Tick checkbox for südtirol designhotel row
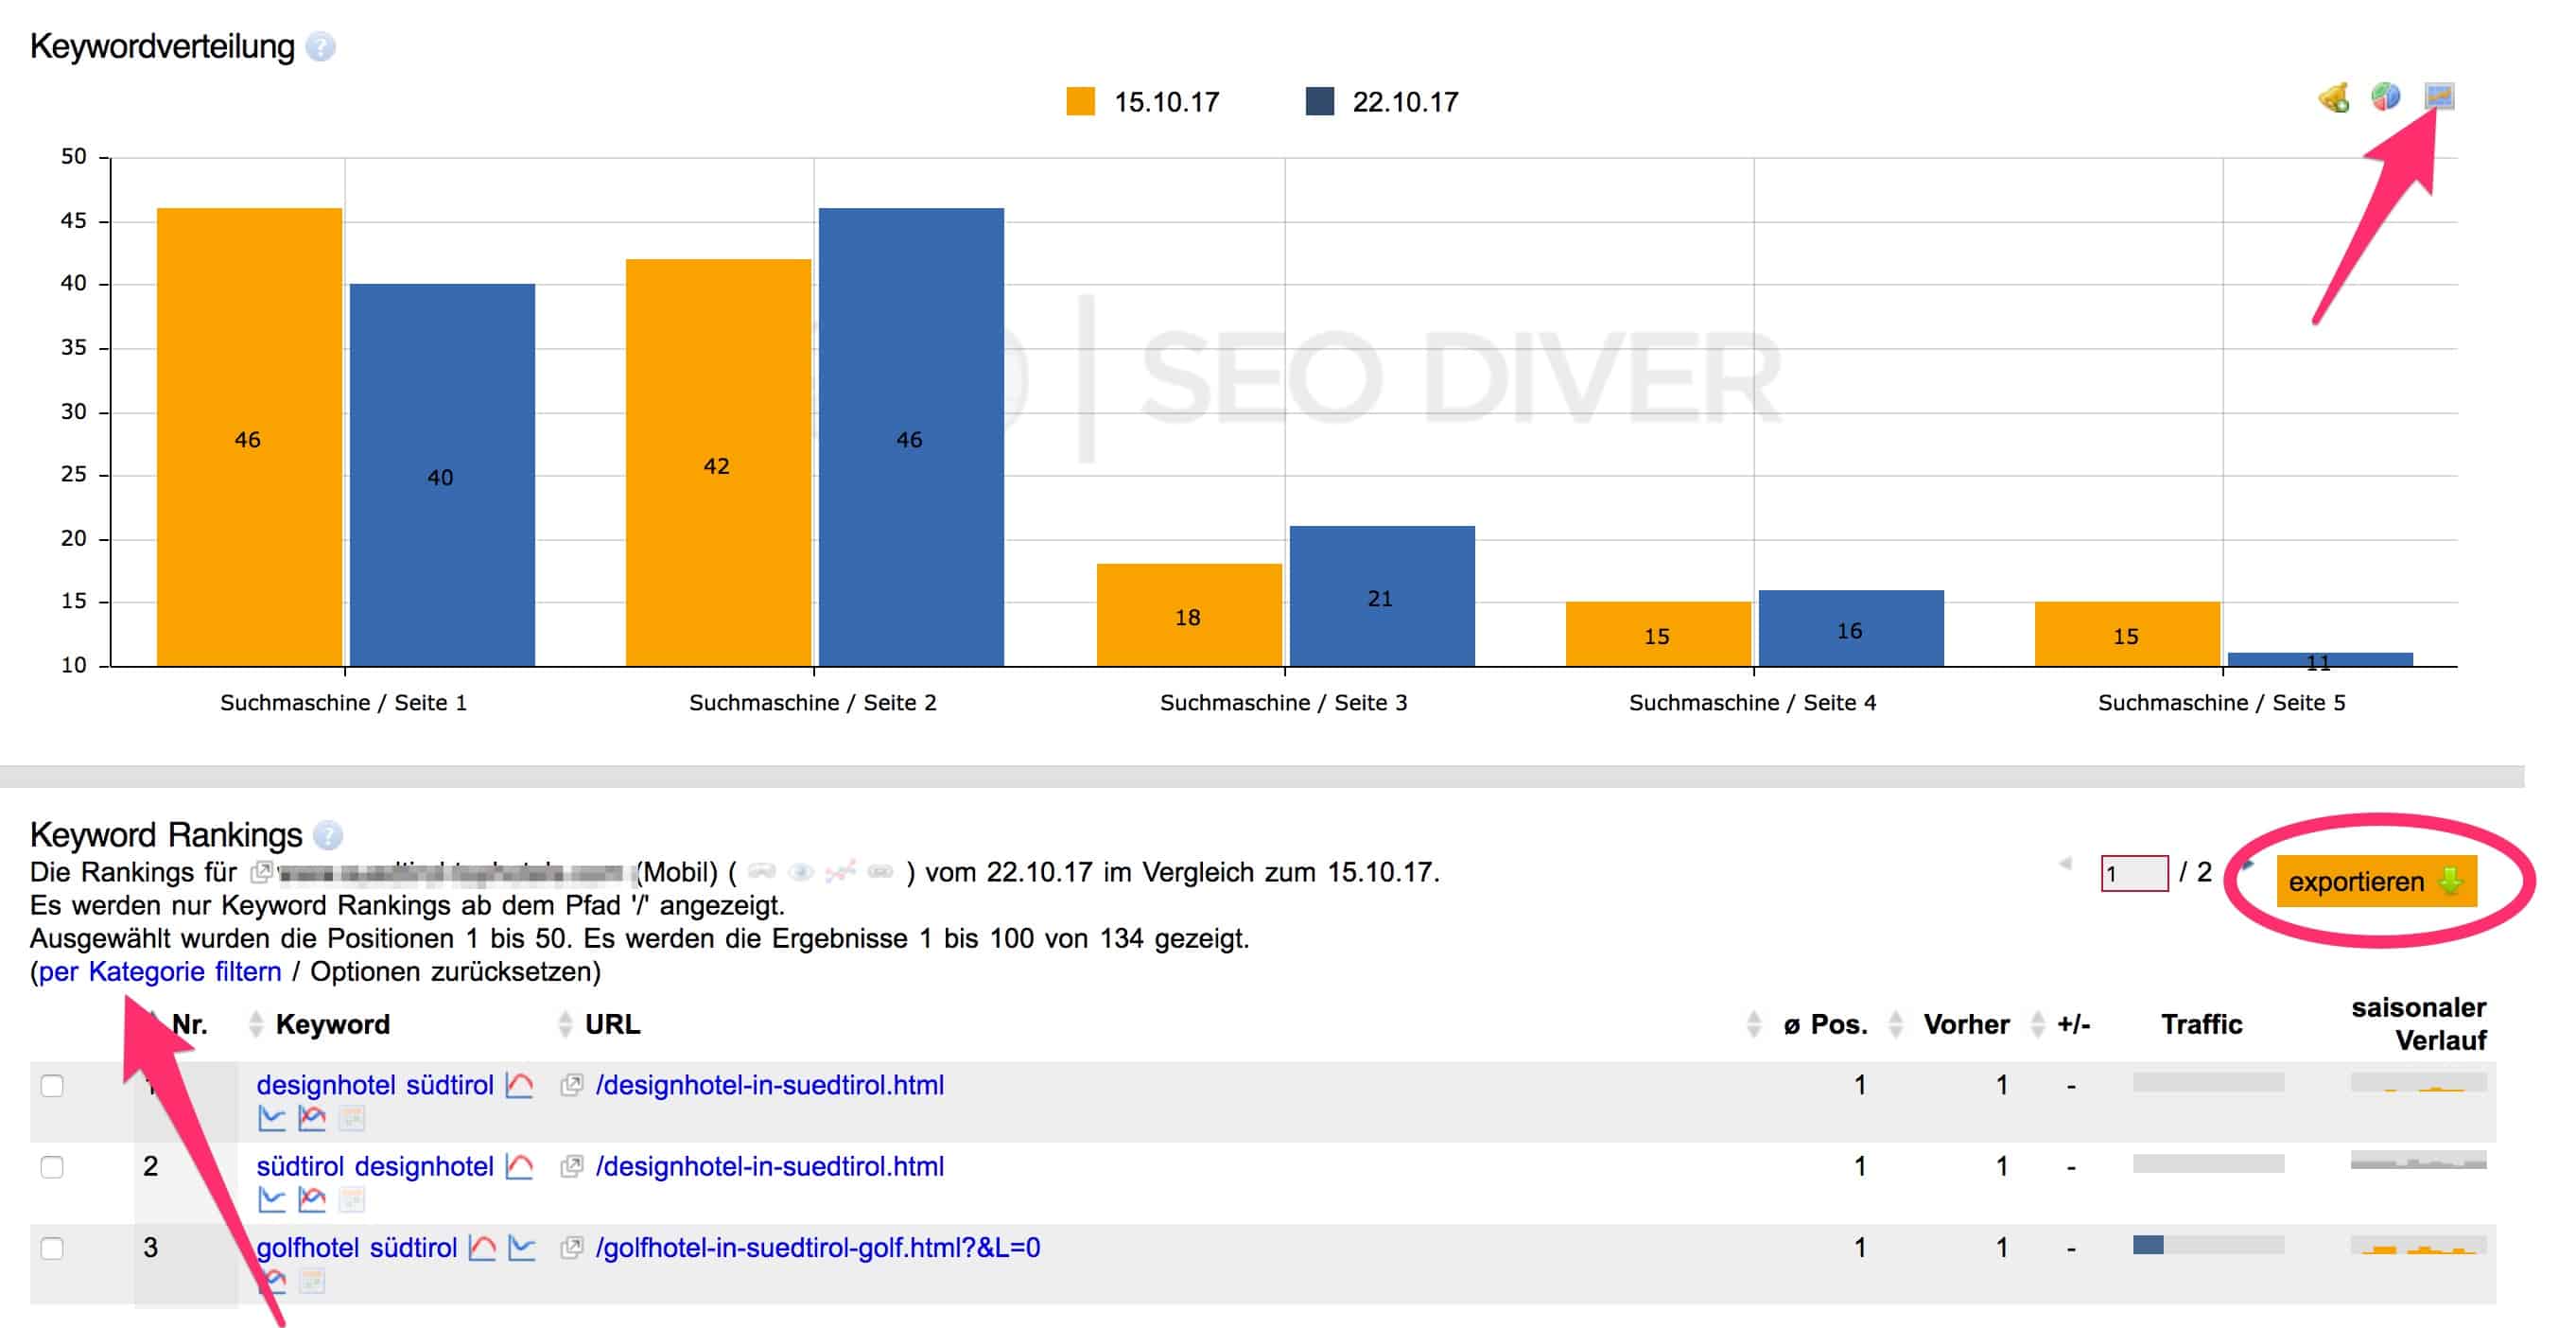 tap(52, 1167)
